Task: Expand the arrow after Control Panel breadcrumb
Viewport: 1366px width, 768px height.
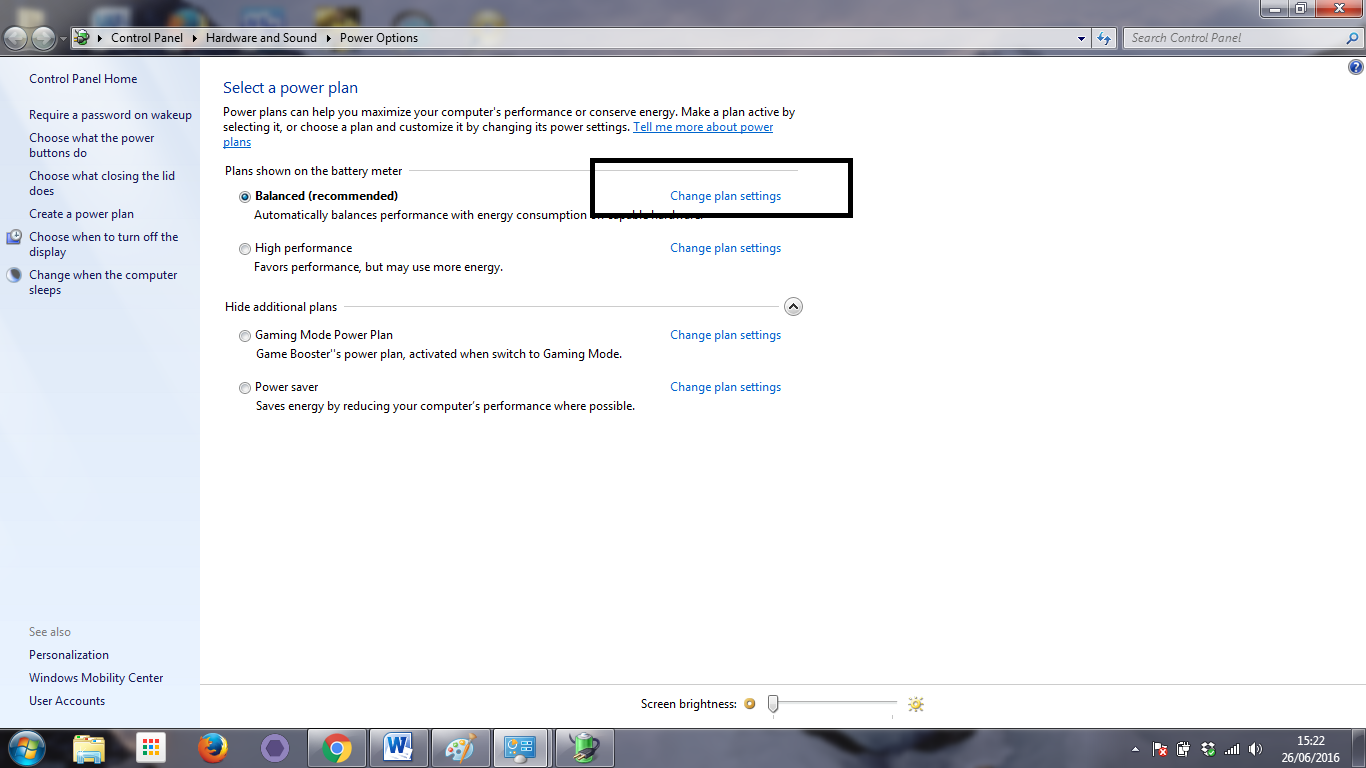Action: [x=197, y=38]
